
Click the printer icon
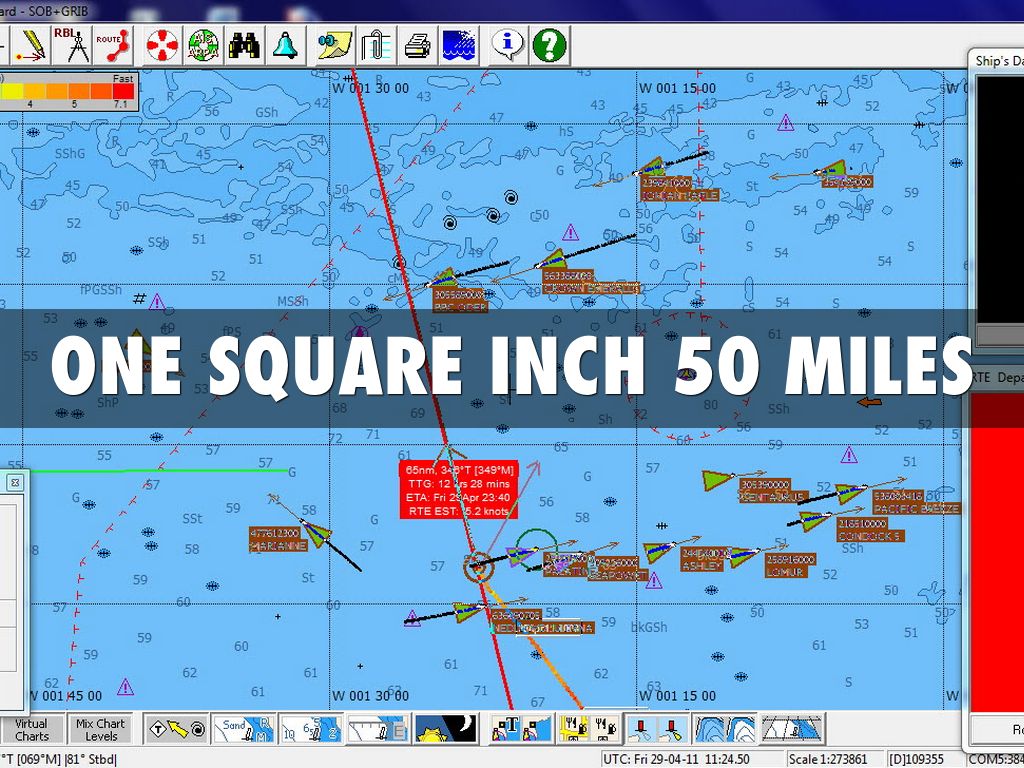(x=417, y=45)
